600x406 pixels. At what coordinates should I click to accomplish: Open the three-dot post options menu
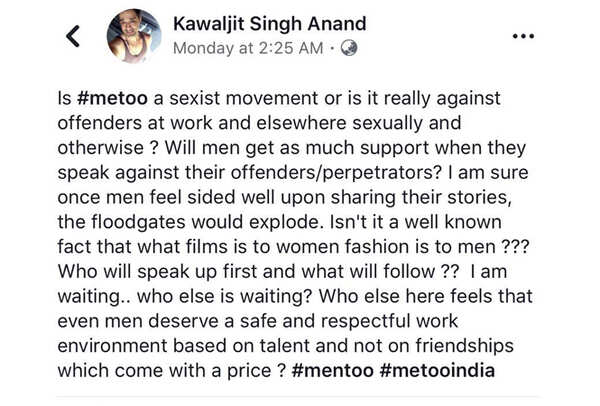point(523,36)
